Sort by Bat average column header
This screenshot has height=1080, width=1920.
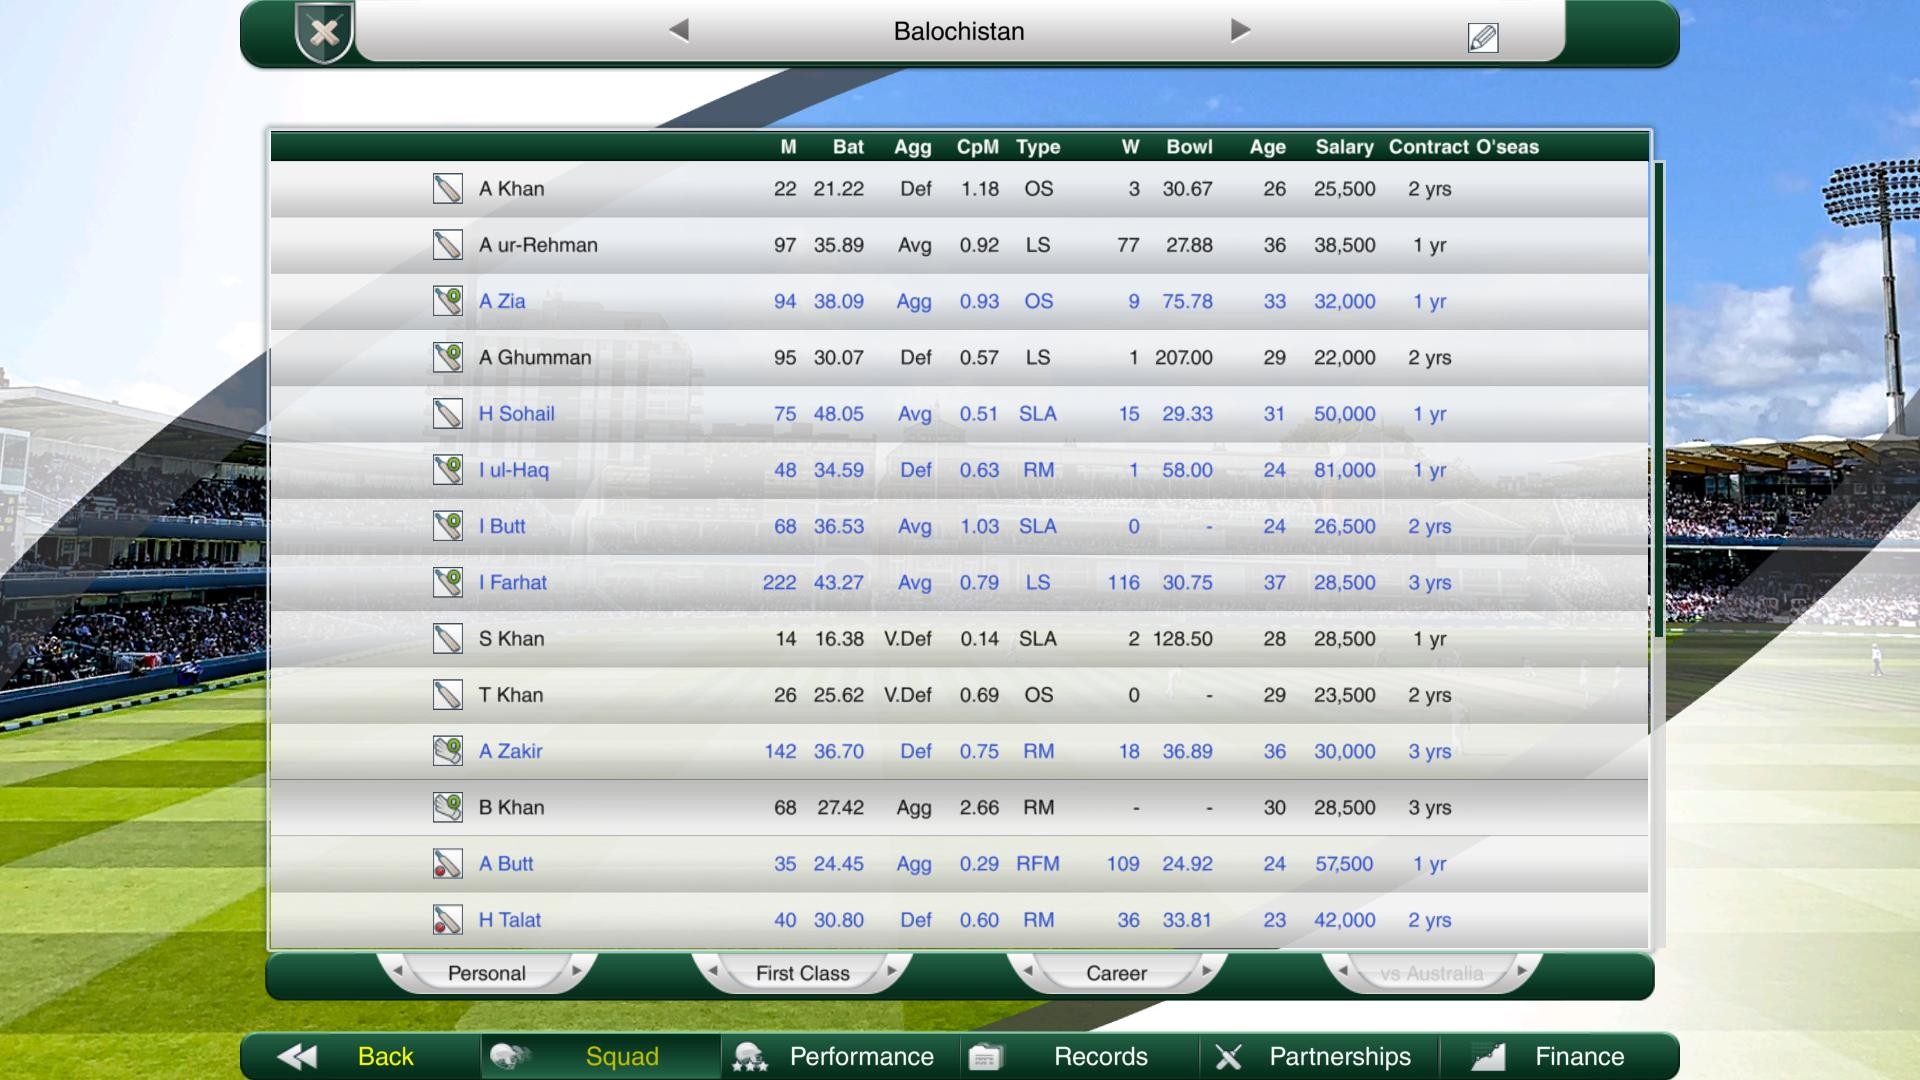(x=848, y=147)
